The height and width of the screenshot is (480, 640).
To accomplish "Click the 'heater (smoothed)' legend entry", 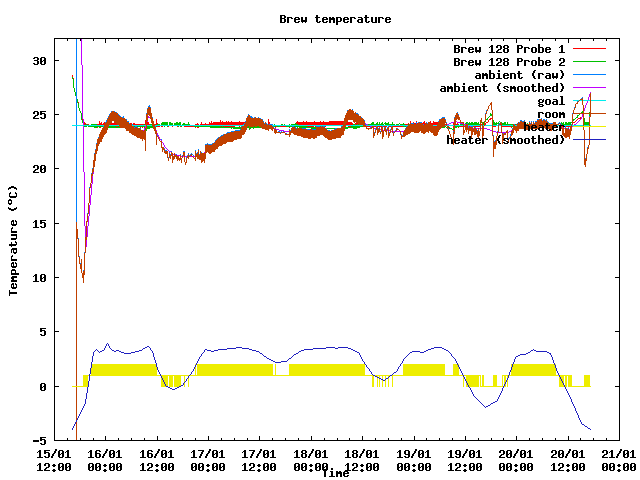I will point(505,140).
